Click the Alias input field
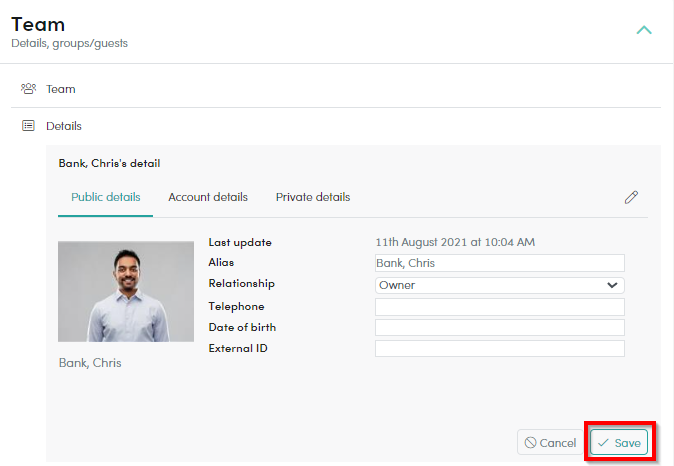 (x=499, y=263)
